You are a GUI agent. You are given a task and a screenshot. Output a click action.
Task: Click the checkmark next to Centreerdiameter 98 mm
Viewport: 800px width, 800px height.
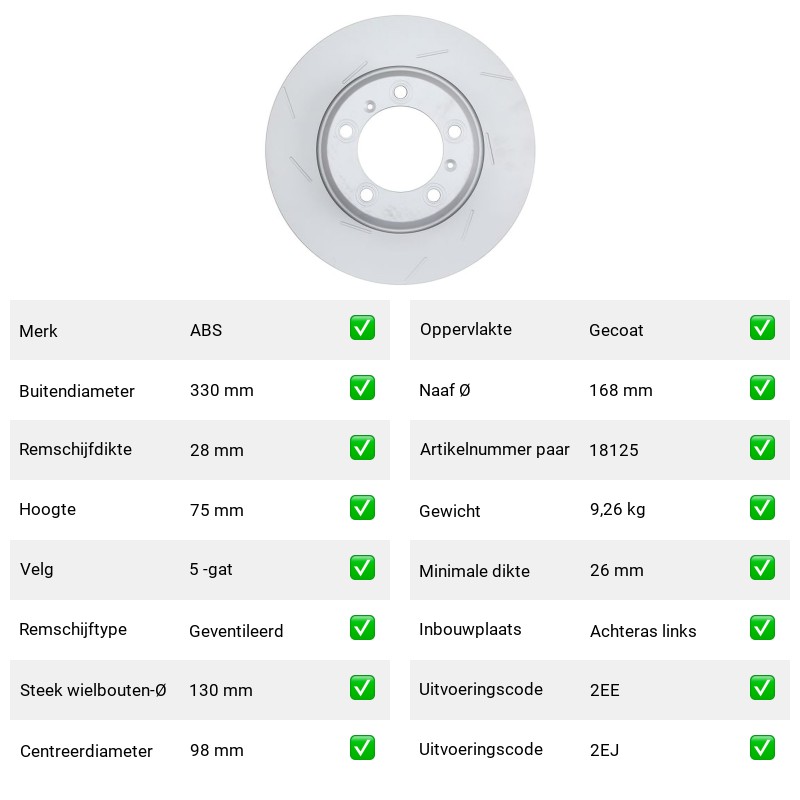click(x=362, y=747)
